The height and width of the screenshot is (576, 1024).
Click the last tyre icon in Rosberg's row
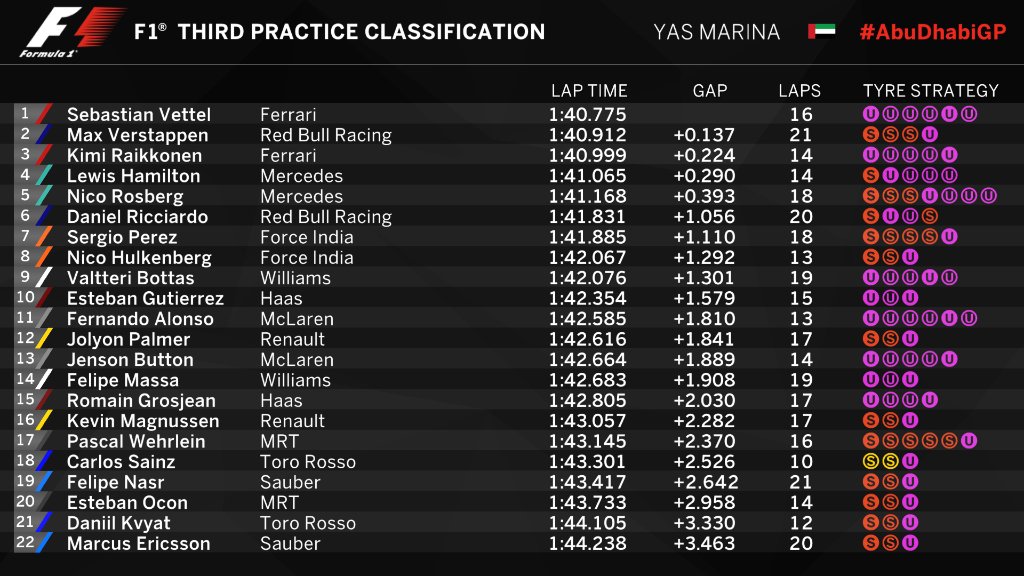989,196
